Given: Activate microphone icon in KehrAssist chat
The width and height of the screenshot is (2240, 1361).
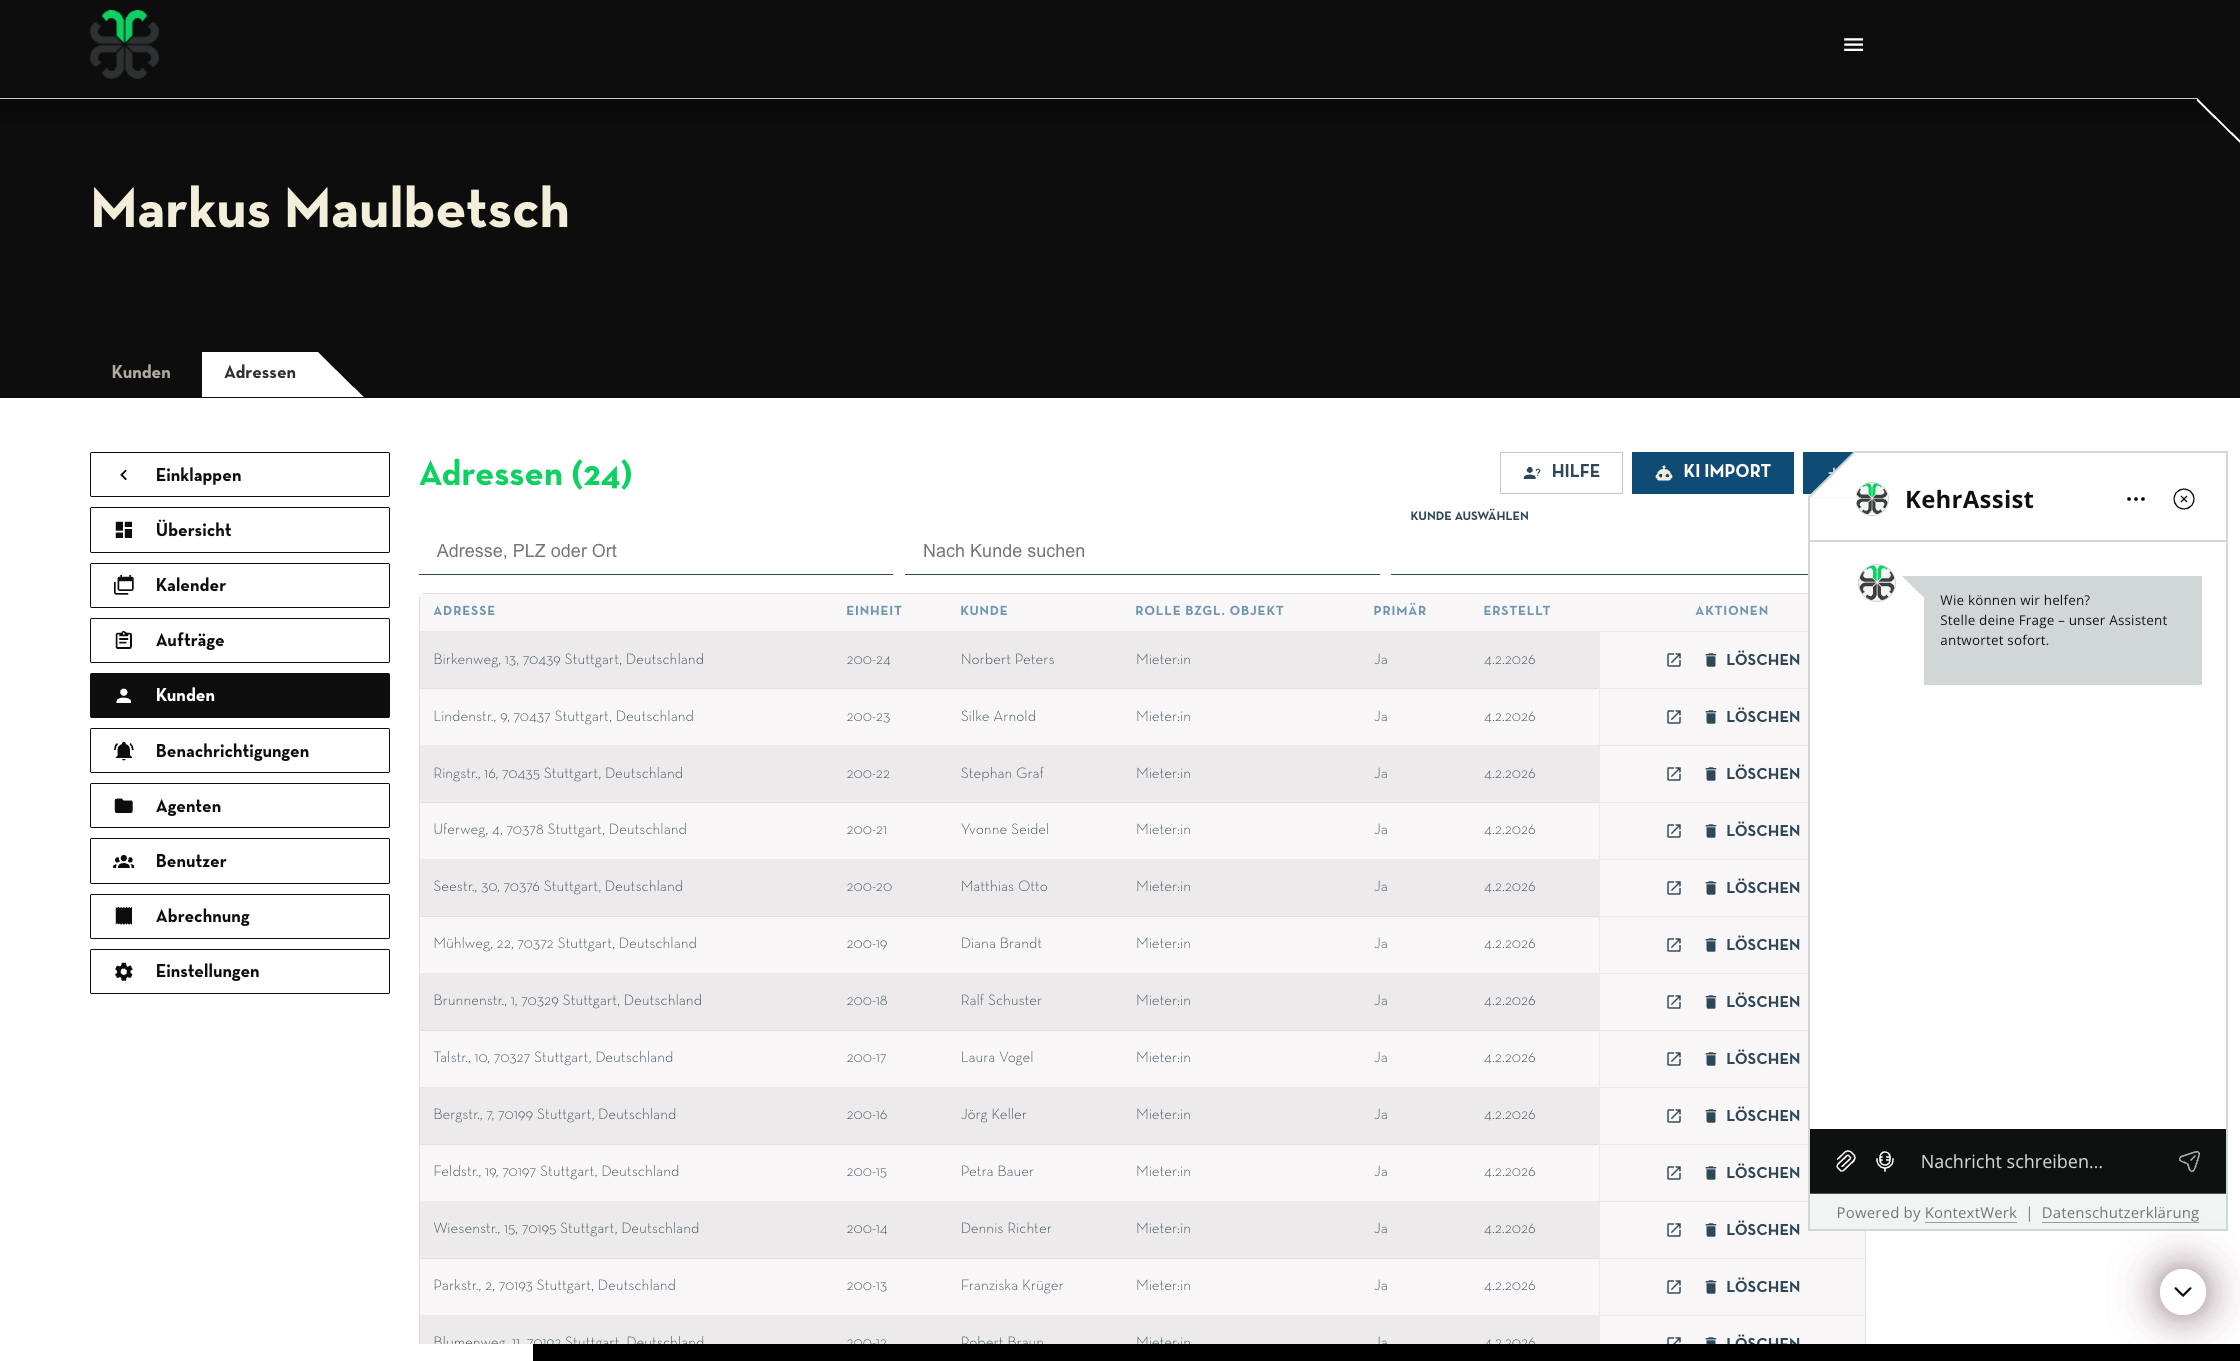Looking at the screenshot, I should 1885,1161.
